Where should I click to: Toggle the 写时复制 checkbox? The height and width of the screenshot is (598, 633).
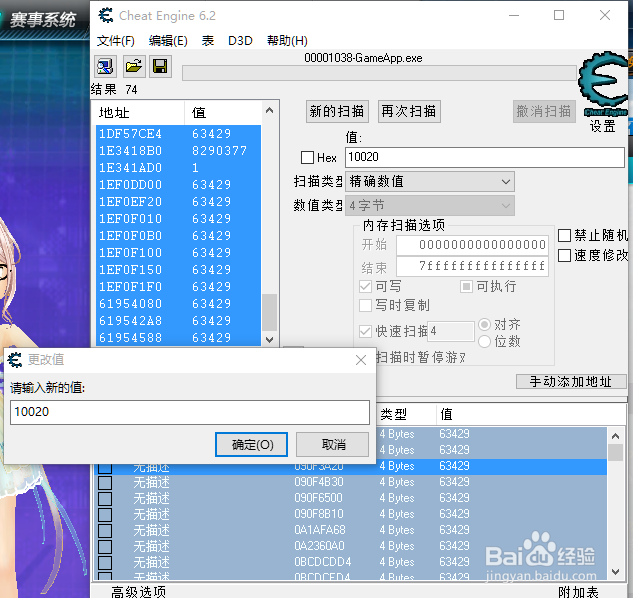[x=365, y=305]
